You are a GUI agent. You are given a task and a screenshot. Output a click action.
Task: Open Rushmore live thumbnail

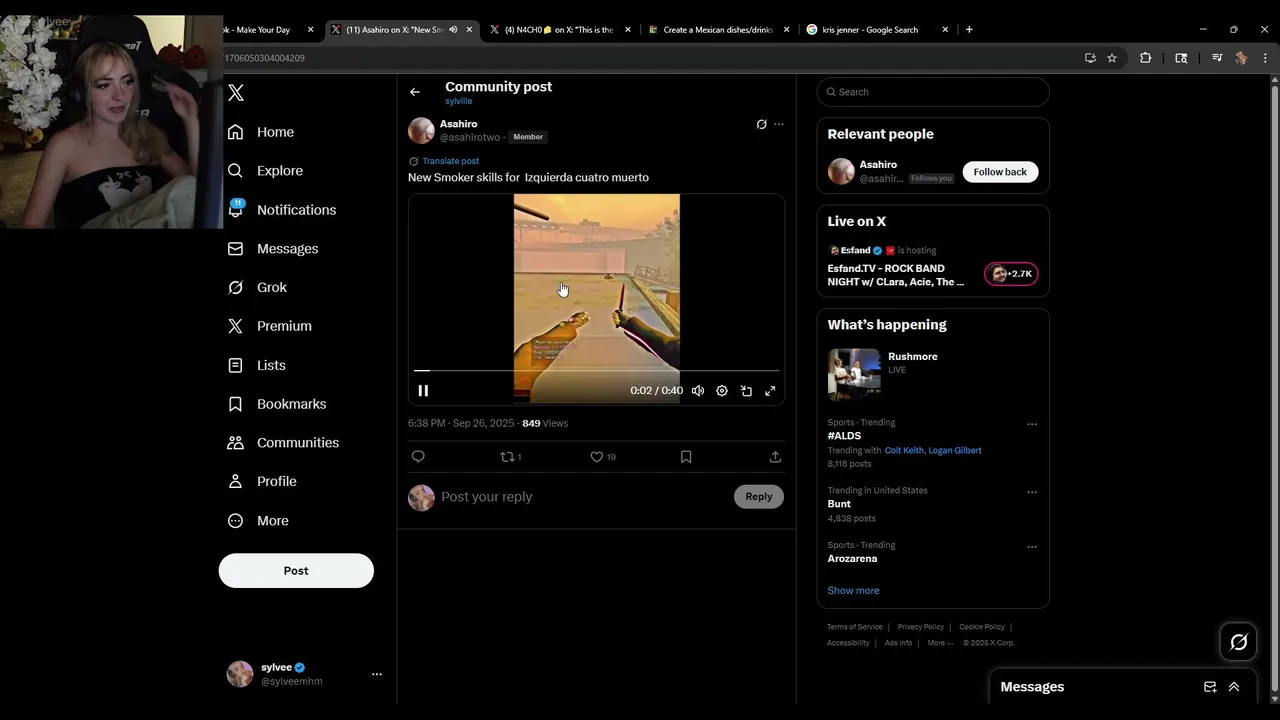[854, 374]
